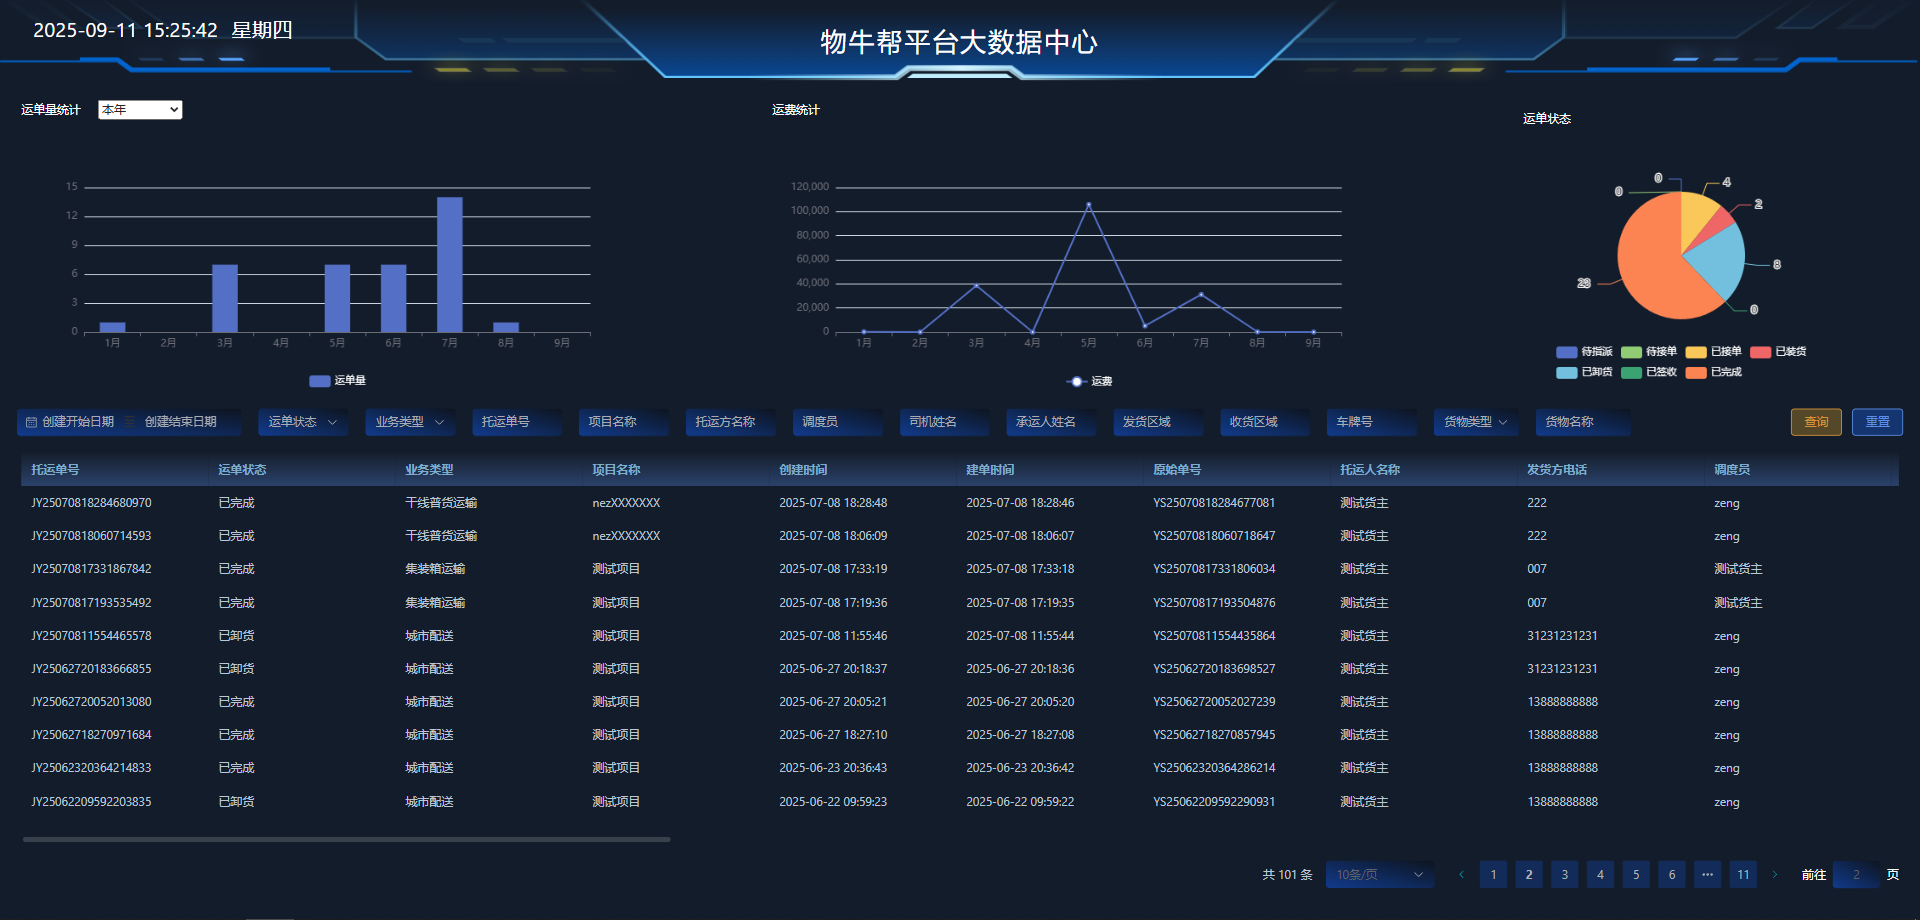Toggle the 运费 legend marker under line chart
Screen dimensions: 1920x920
tap(1076, 382)
